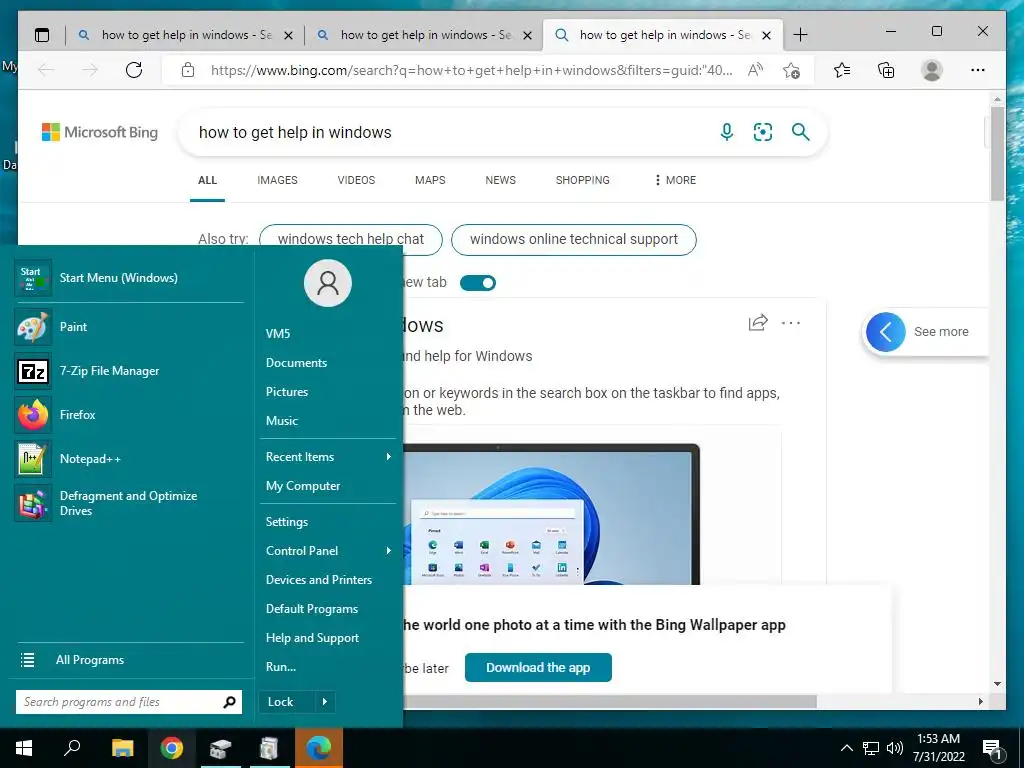The image size is (1024, 768).
Task: Click the magnifier in Start search box
Action: [229, 702]
